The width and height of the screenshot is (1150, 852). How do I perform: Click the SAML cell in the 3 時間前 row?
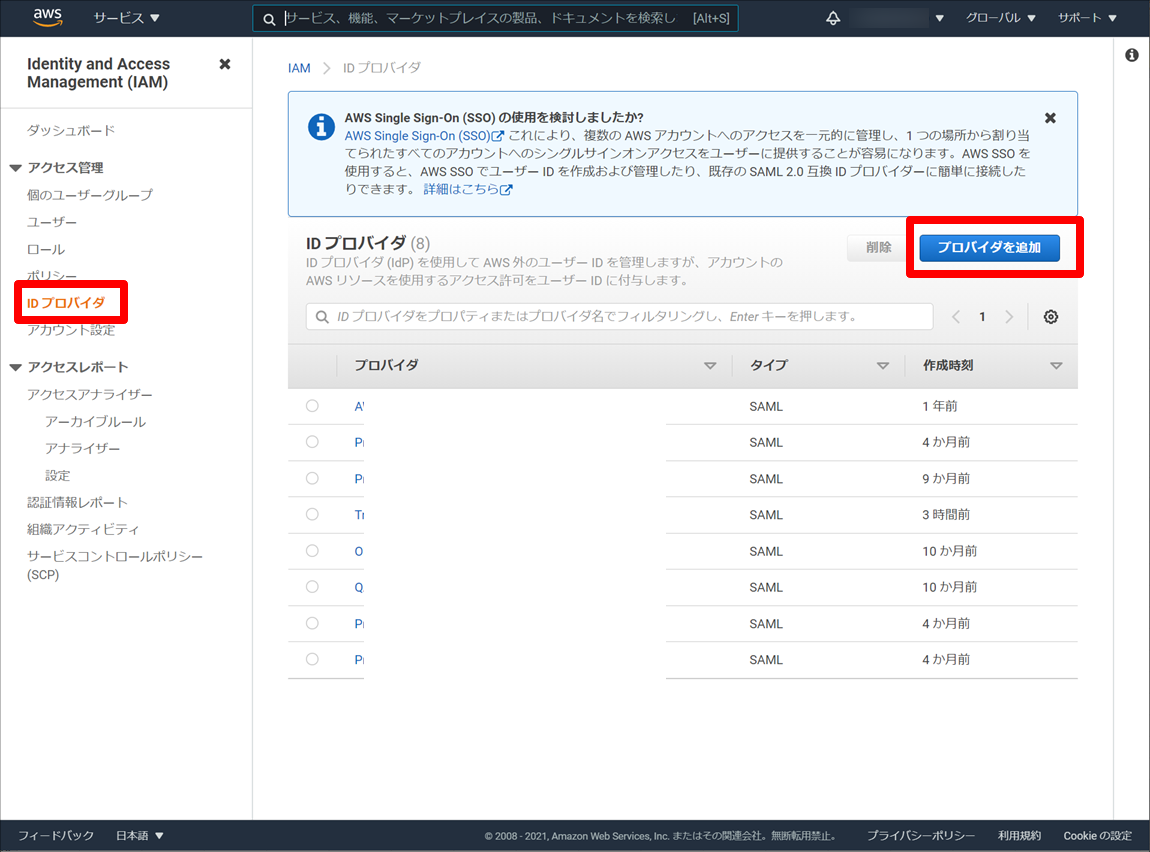[x=766, y=515]
